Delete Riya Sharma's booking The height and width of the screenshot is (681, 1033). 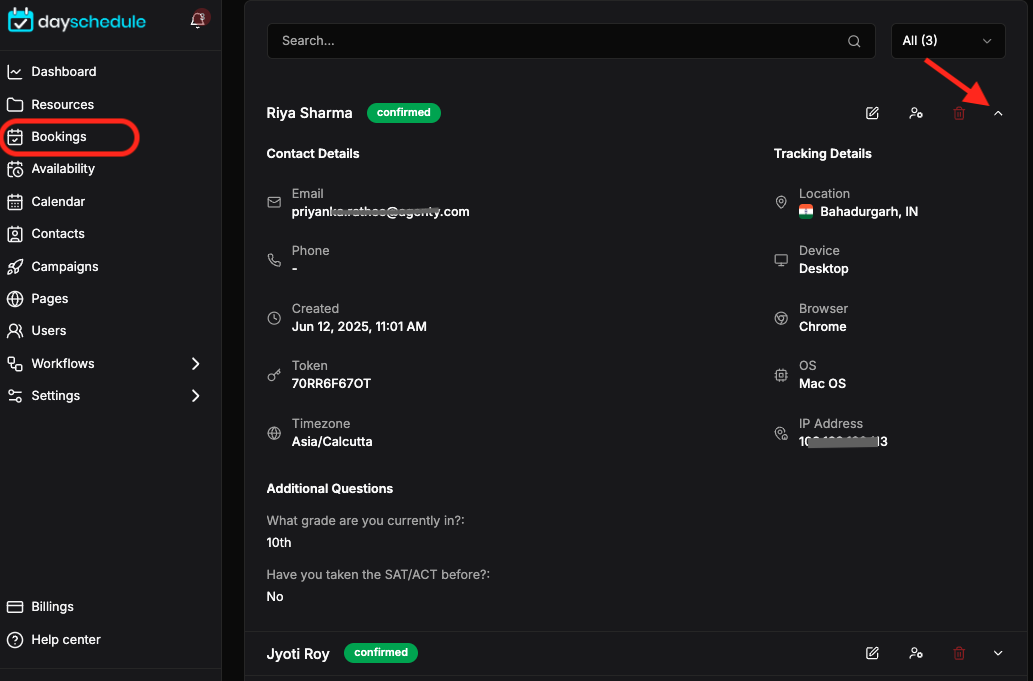(x=959, y=113)
